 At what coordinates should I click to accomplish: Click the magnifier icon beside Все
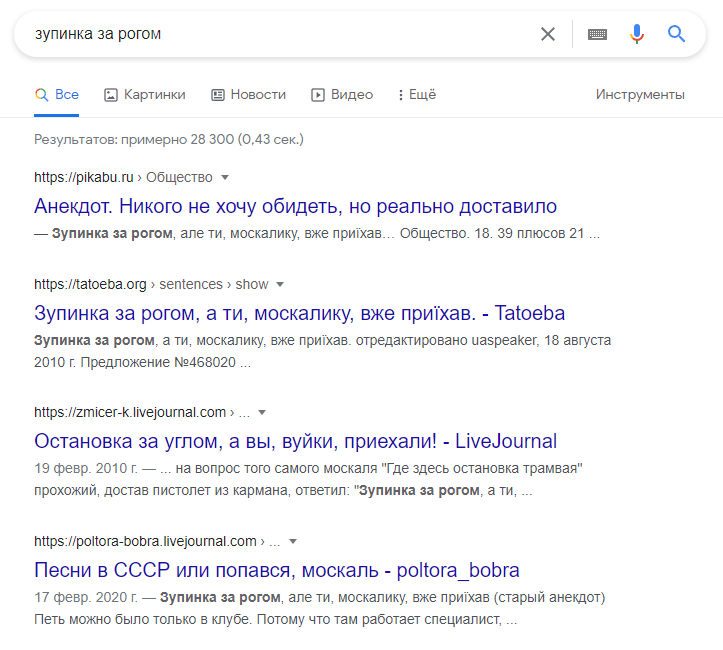41,95
